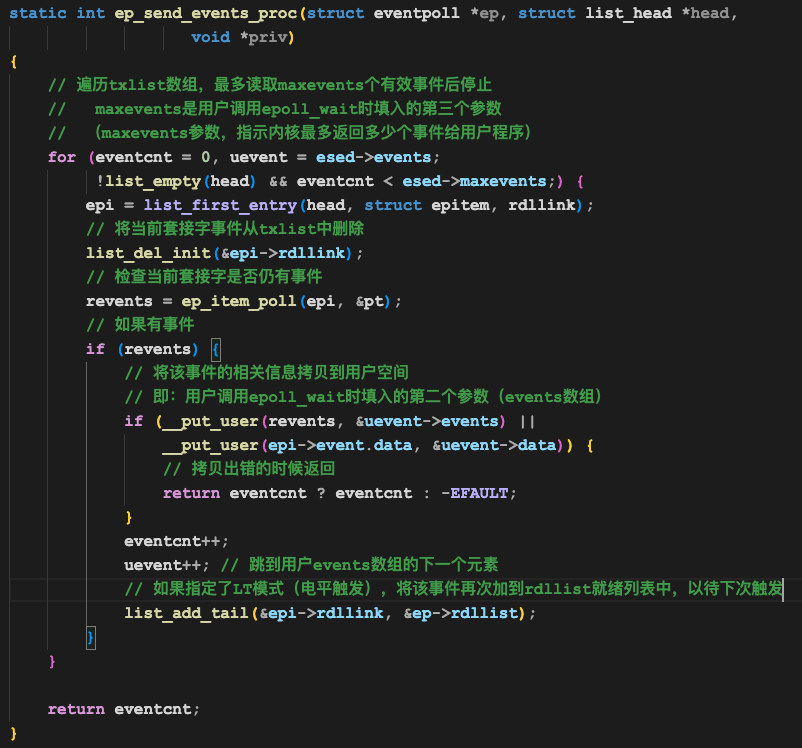
Task: Click the final return eventcnt statement
Action: (124, 709)
